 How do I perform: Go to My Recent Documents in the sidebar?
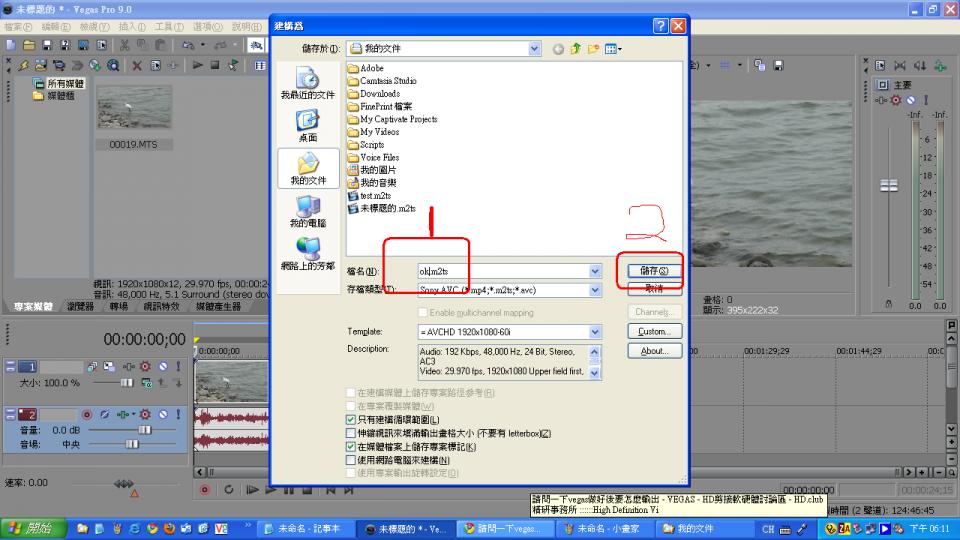click(x=308, y=83)
